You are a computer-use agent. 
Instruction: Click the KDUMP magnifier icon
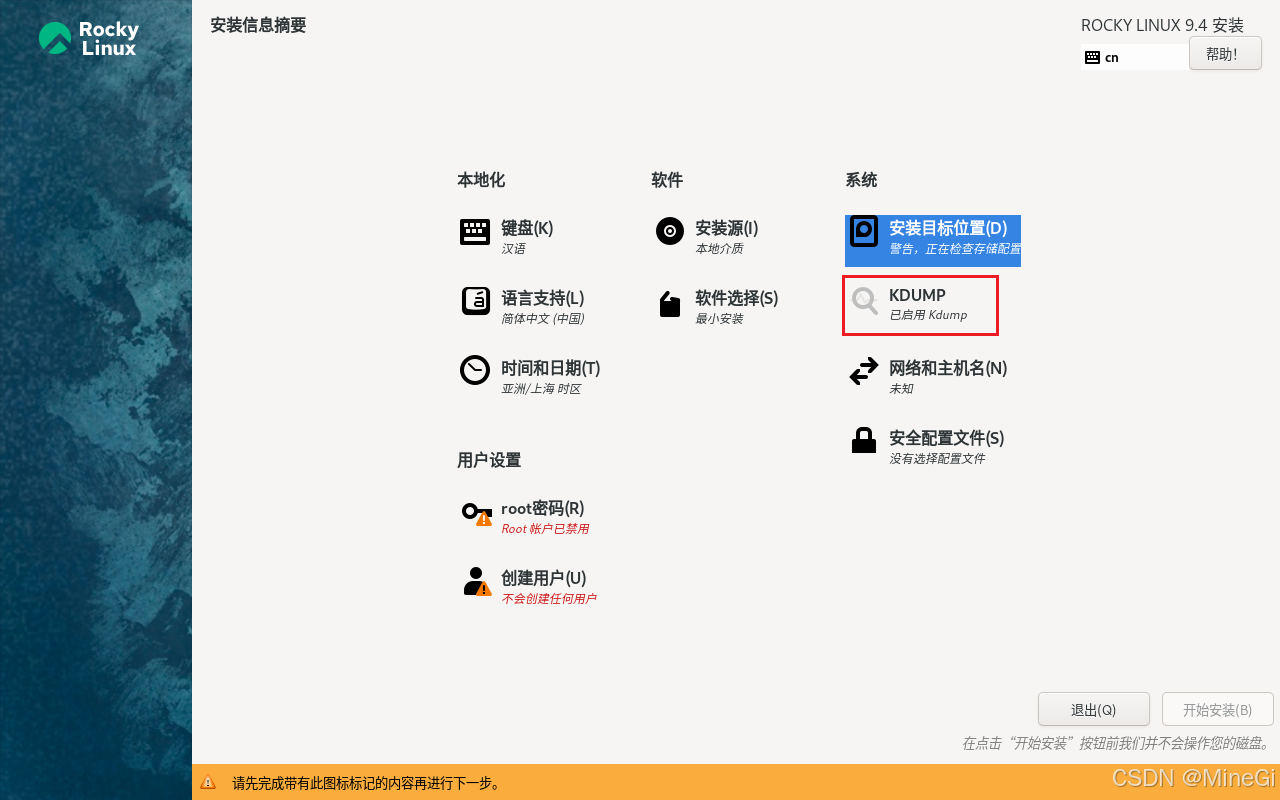click(865, 302)
